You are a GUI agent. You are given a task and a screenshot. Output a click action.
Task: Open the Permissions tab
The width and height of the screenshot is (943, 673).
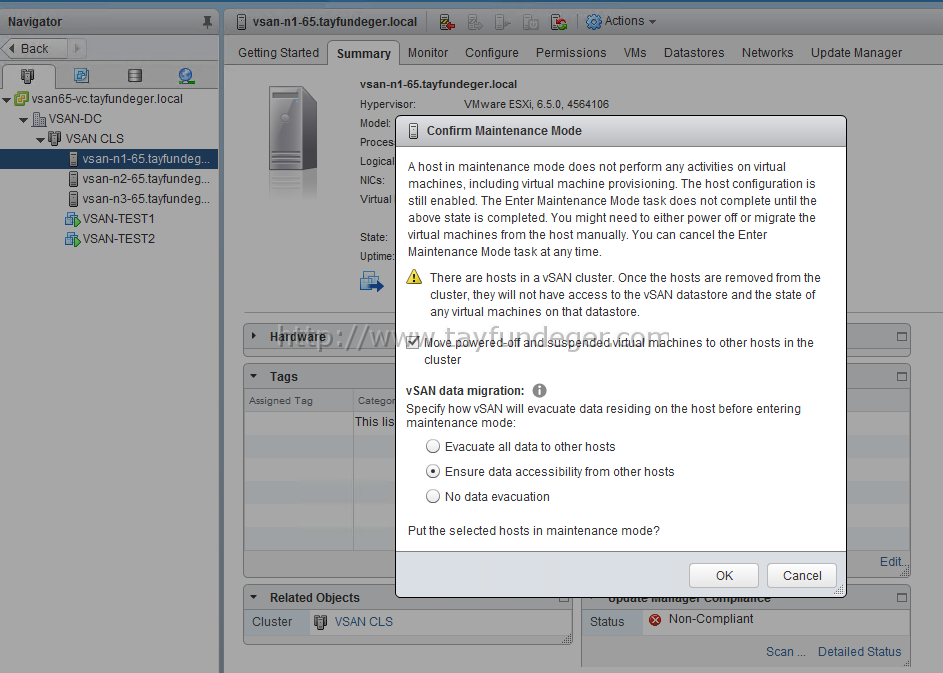tap(571, 53)
